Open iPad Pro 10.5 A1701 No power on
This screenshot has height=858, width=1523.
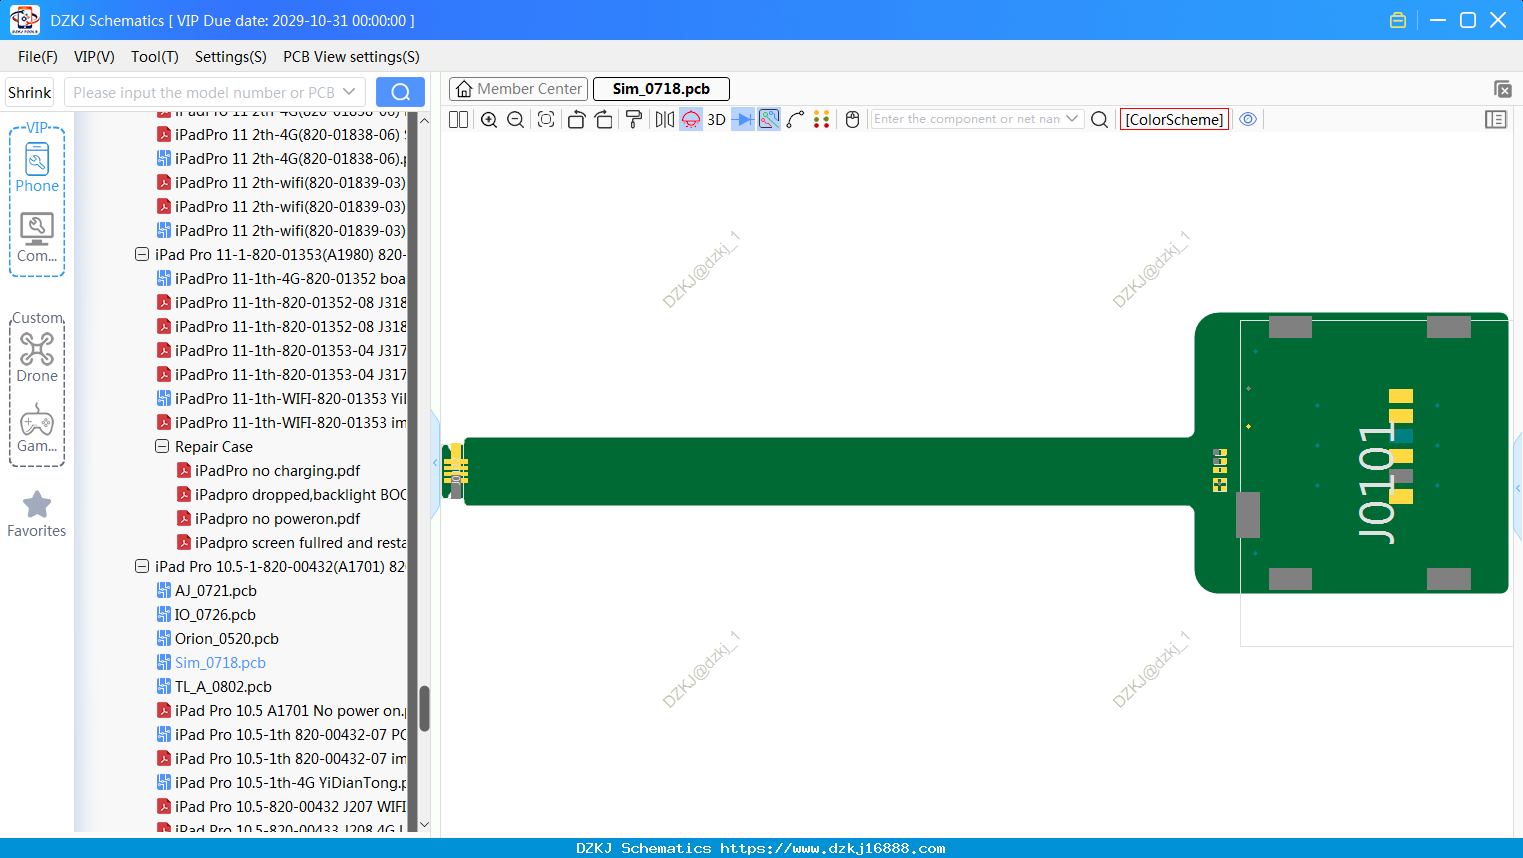pos(282,711)
